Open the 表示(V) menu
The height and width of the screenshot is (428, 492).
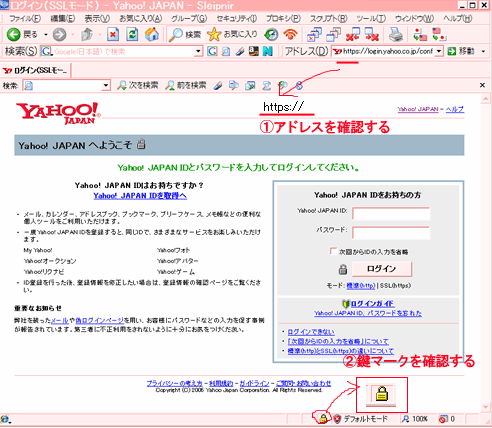pos(97,18)
